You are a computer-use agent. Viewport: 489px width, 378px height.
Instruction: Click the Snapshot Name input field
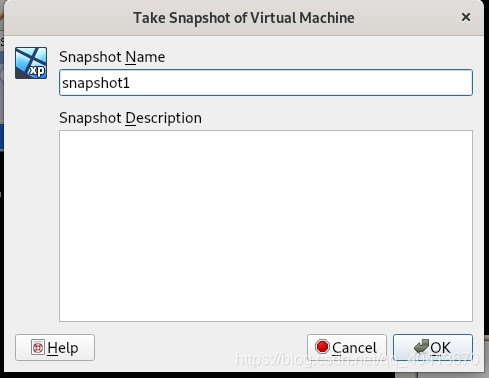(266, 82)
